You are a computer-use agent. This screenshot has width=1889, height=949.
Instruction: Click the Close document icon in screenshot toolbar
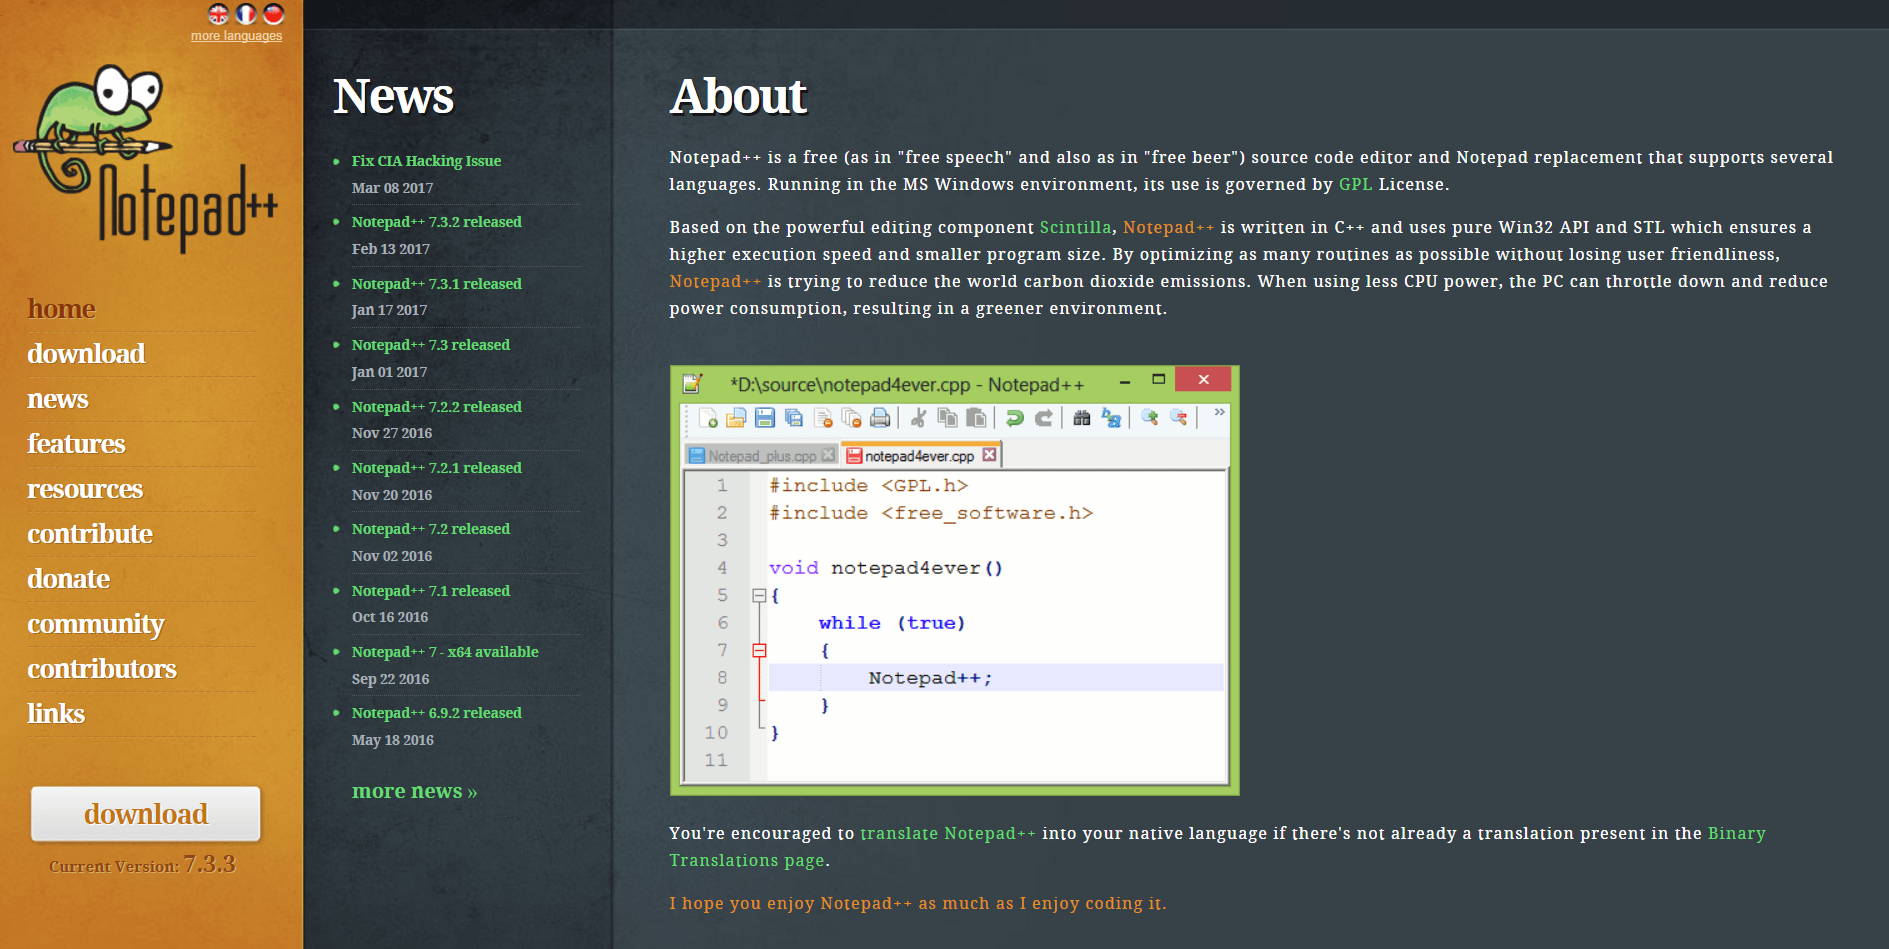823,418
